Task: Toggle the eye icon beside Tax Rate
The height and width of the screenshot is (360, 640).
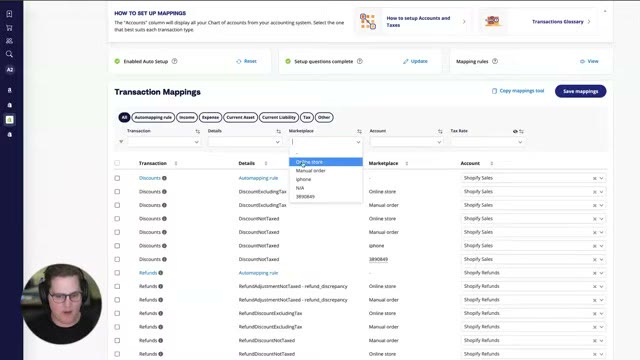Action: (x=515, y=131)
